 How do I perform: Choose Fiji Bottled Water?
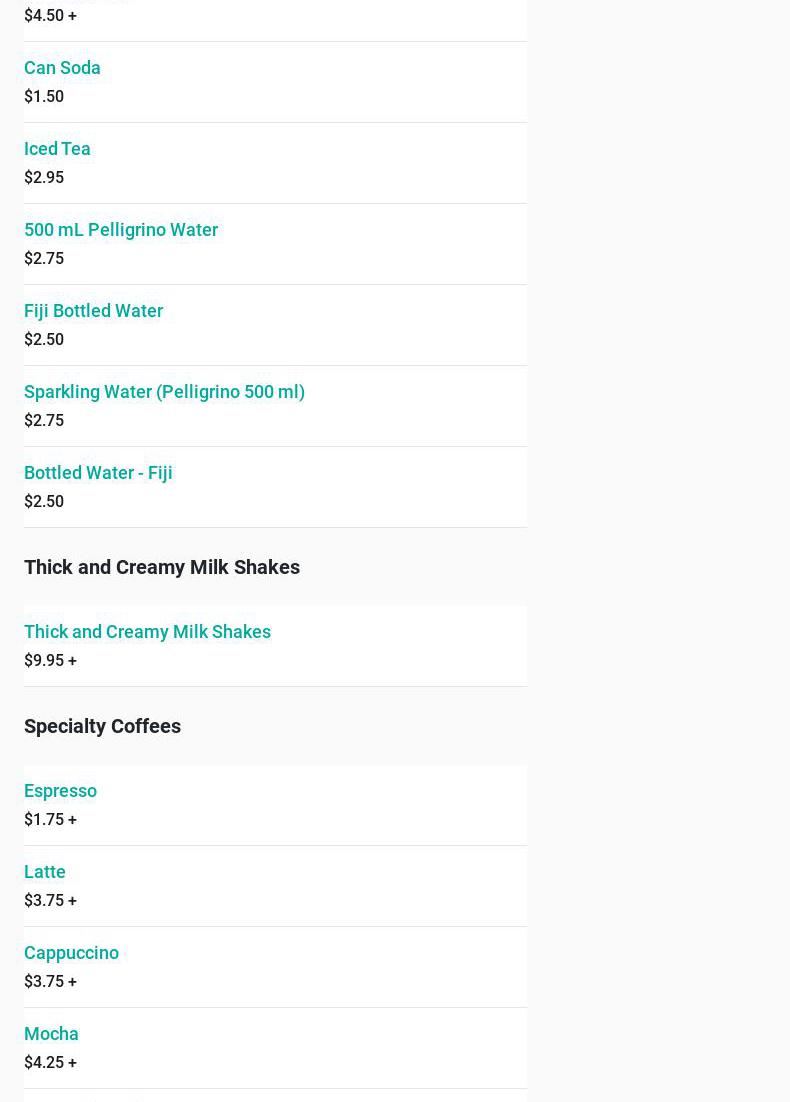(x=93, y=311)
